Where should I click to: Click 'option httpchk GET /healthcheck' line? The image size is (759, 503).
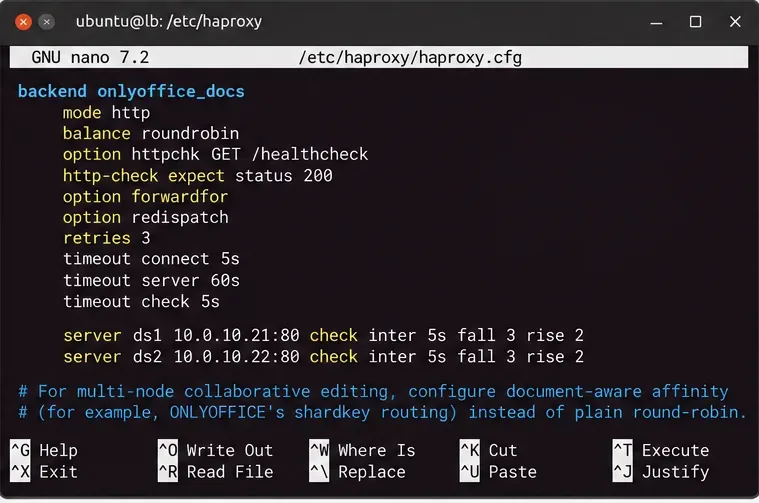point(215,154)
